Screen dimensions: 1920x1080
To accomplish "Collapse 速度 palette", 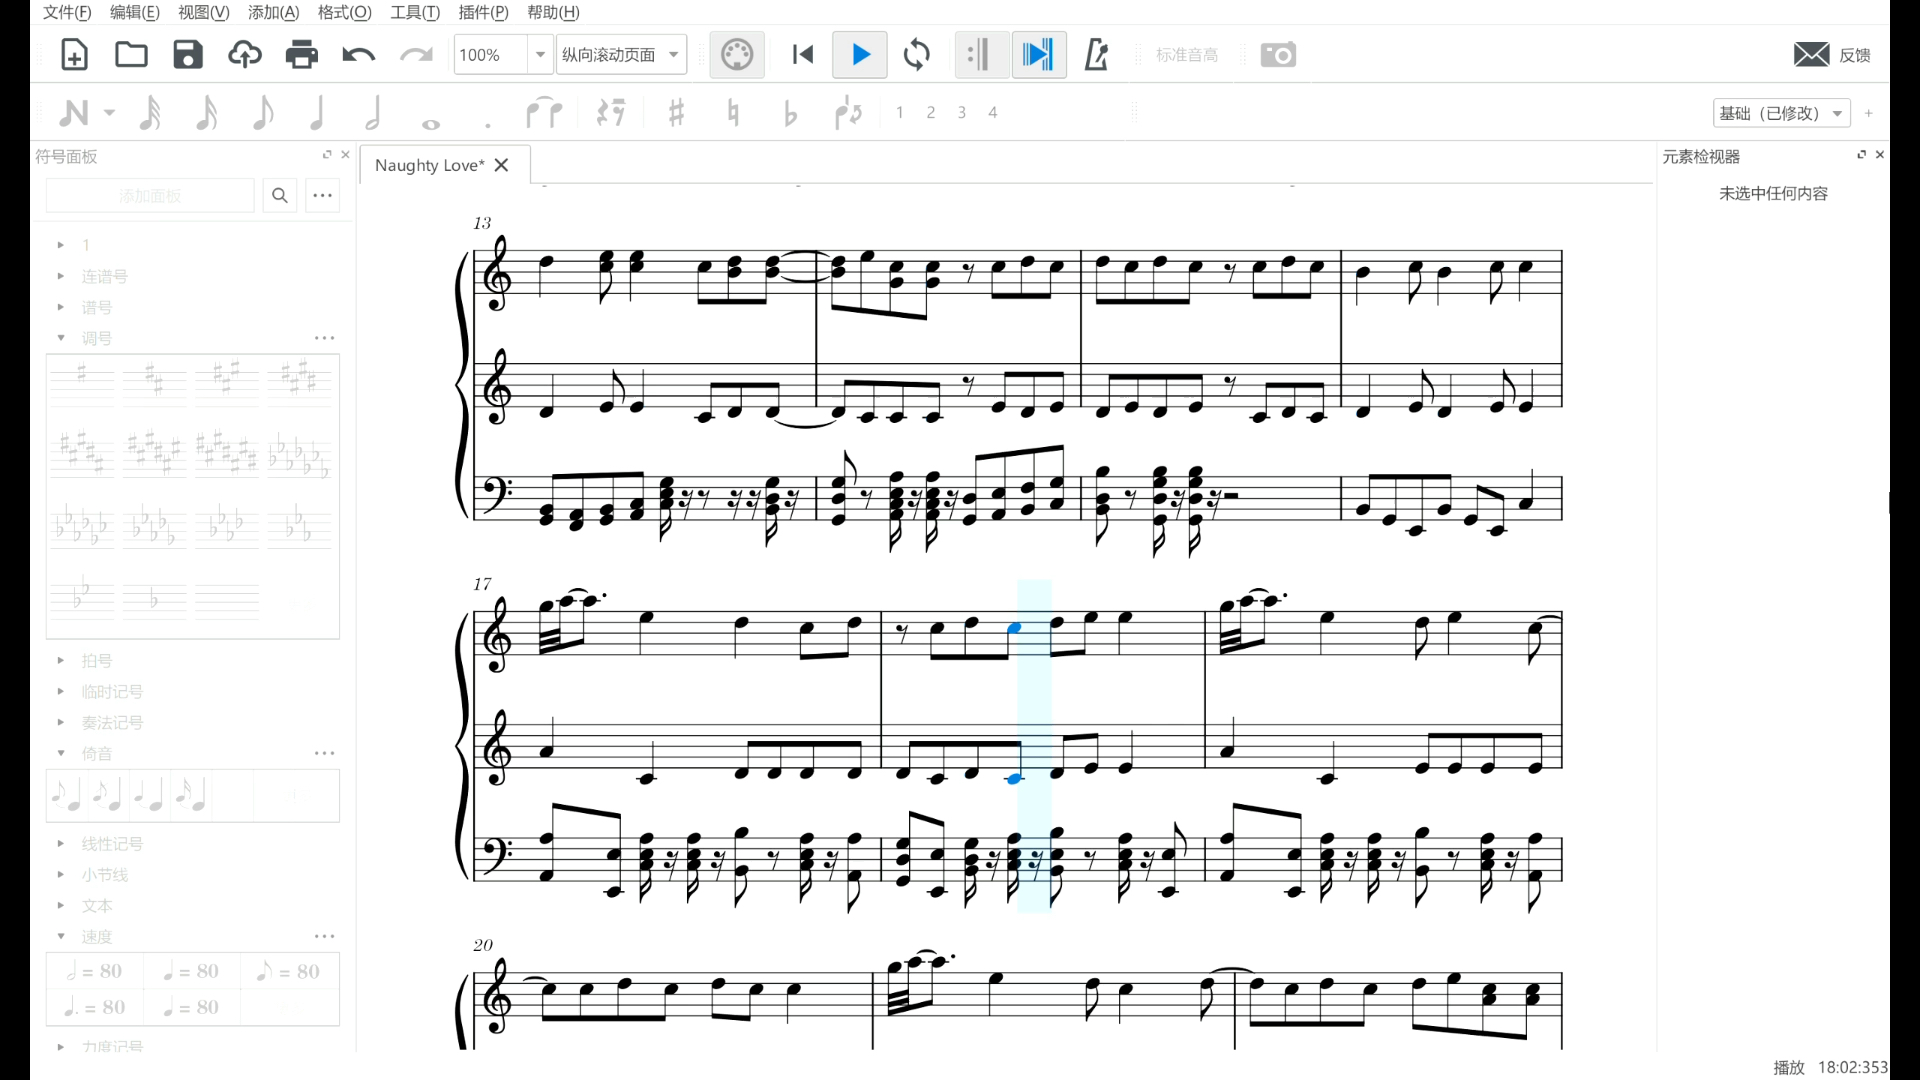I will coord(61,936).
